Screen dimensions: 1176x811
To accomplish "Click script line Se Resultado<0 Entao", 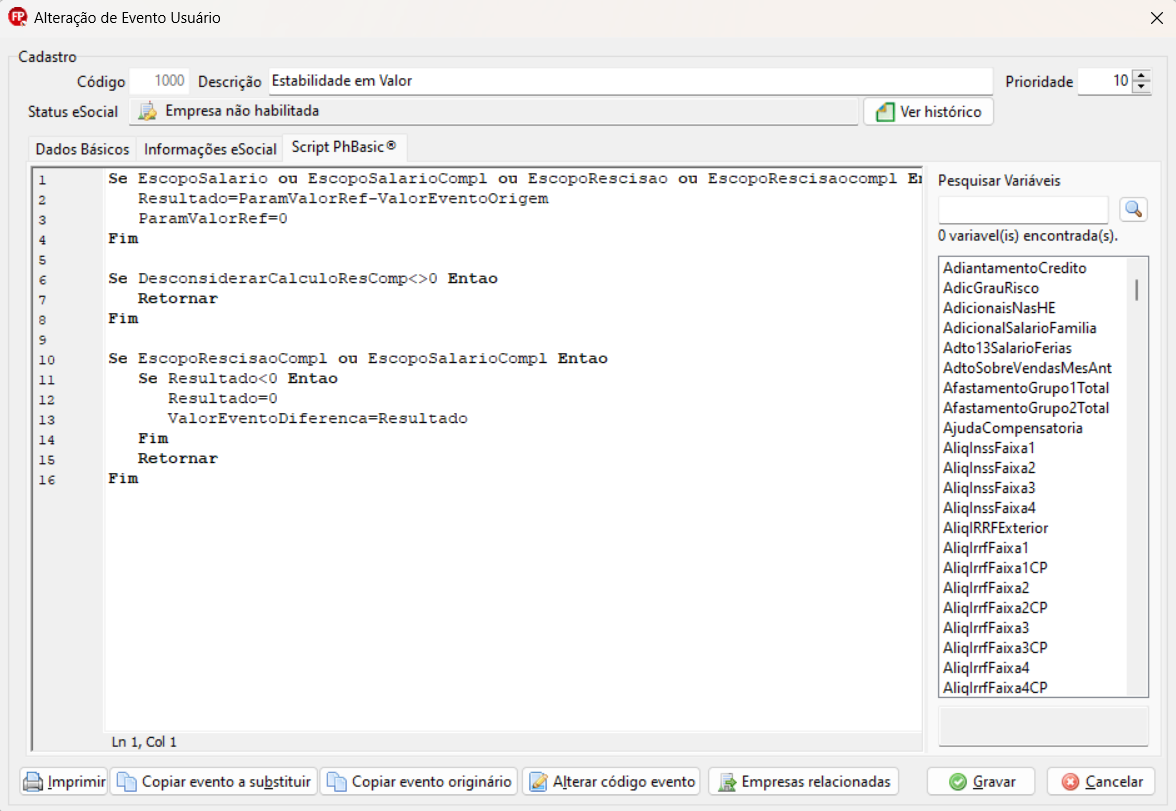I will [238, 379].
